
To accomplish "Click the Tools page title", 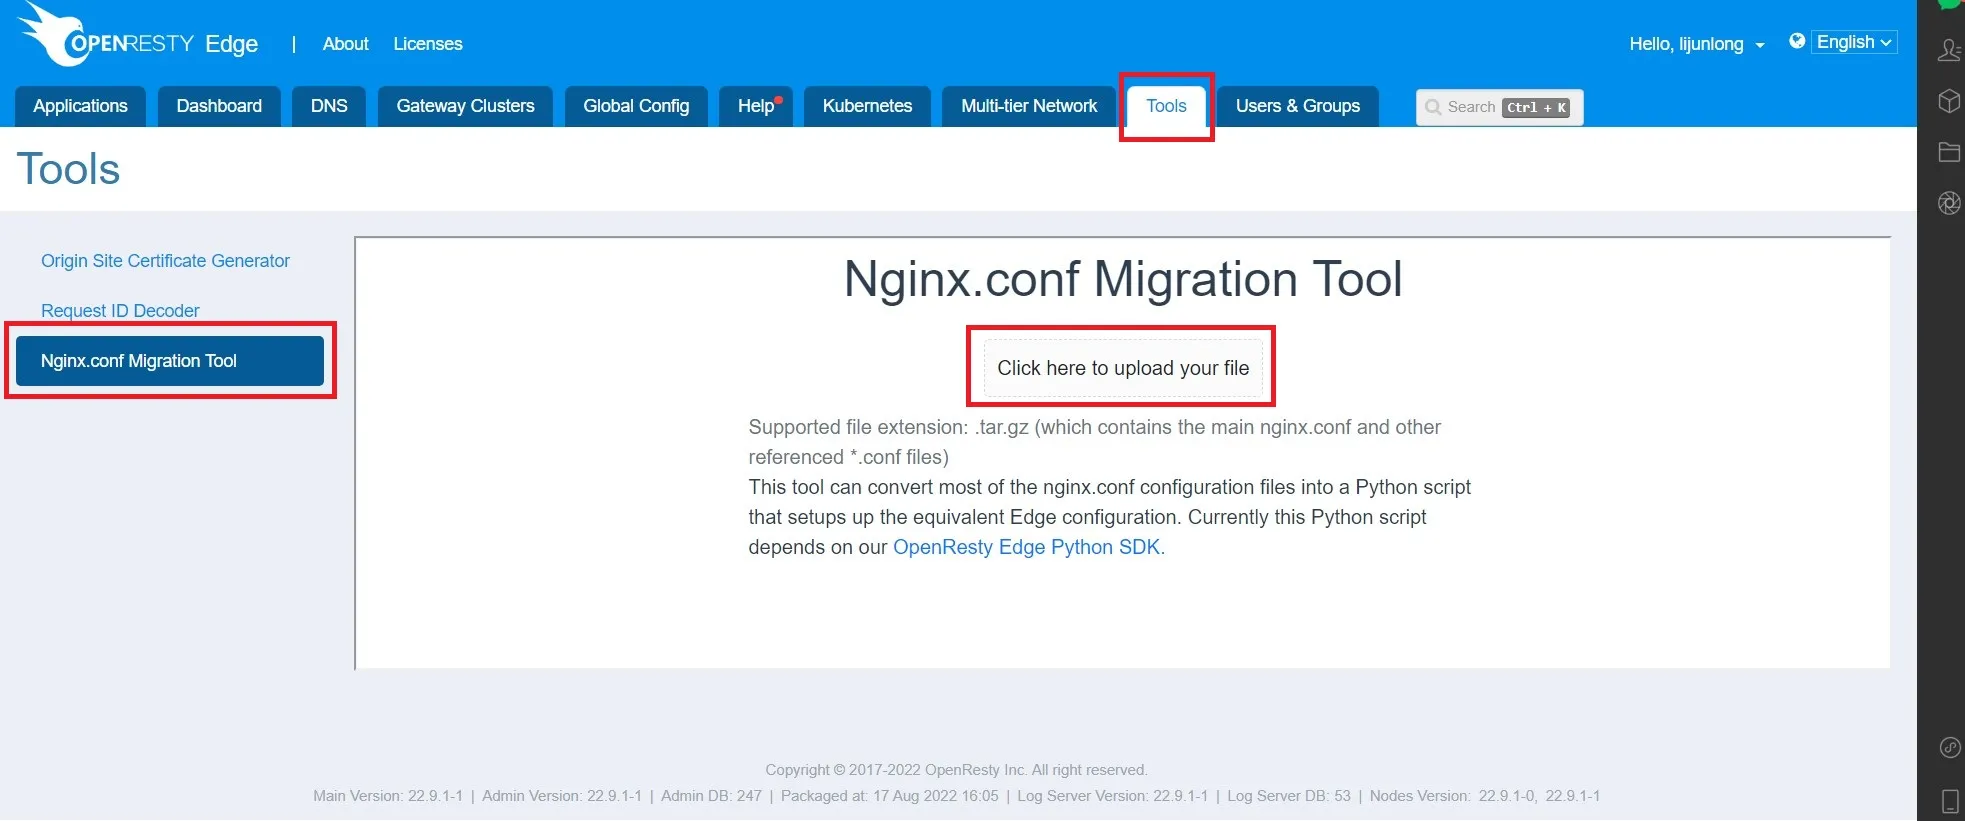I will [68, 169].
